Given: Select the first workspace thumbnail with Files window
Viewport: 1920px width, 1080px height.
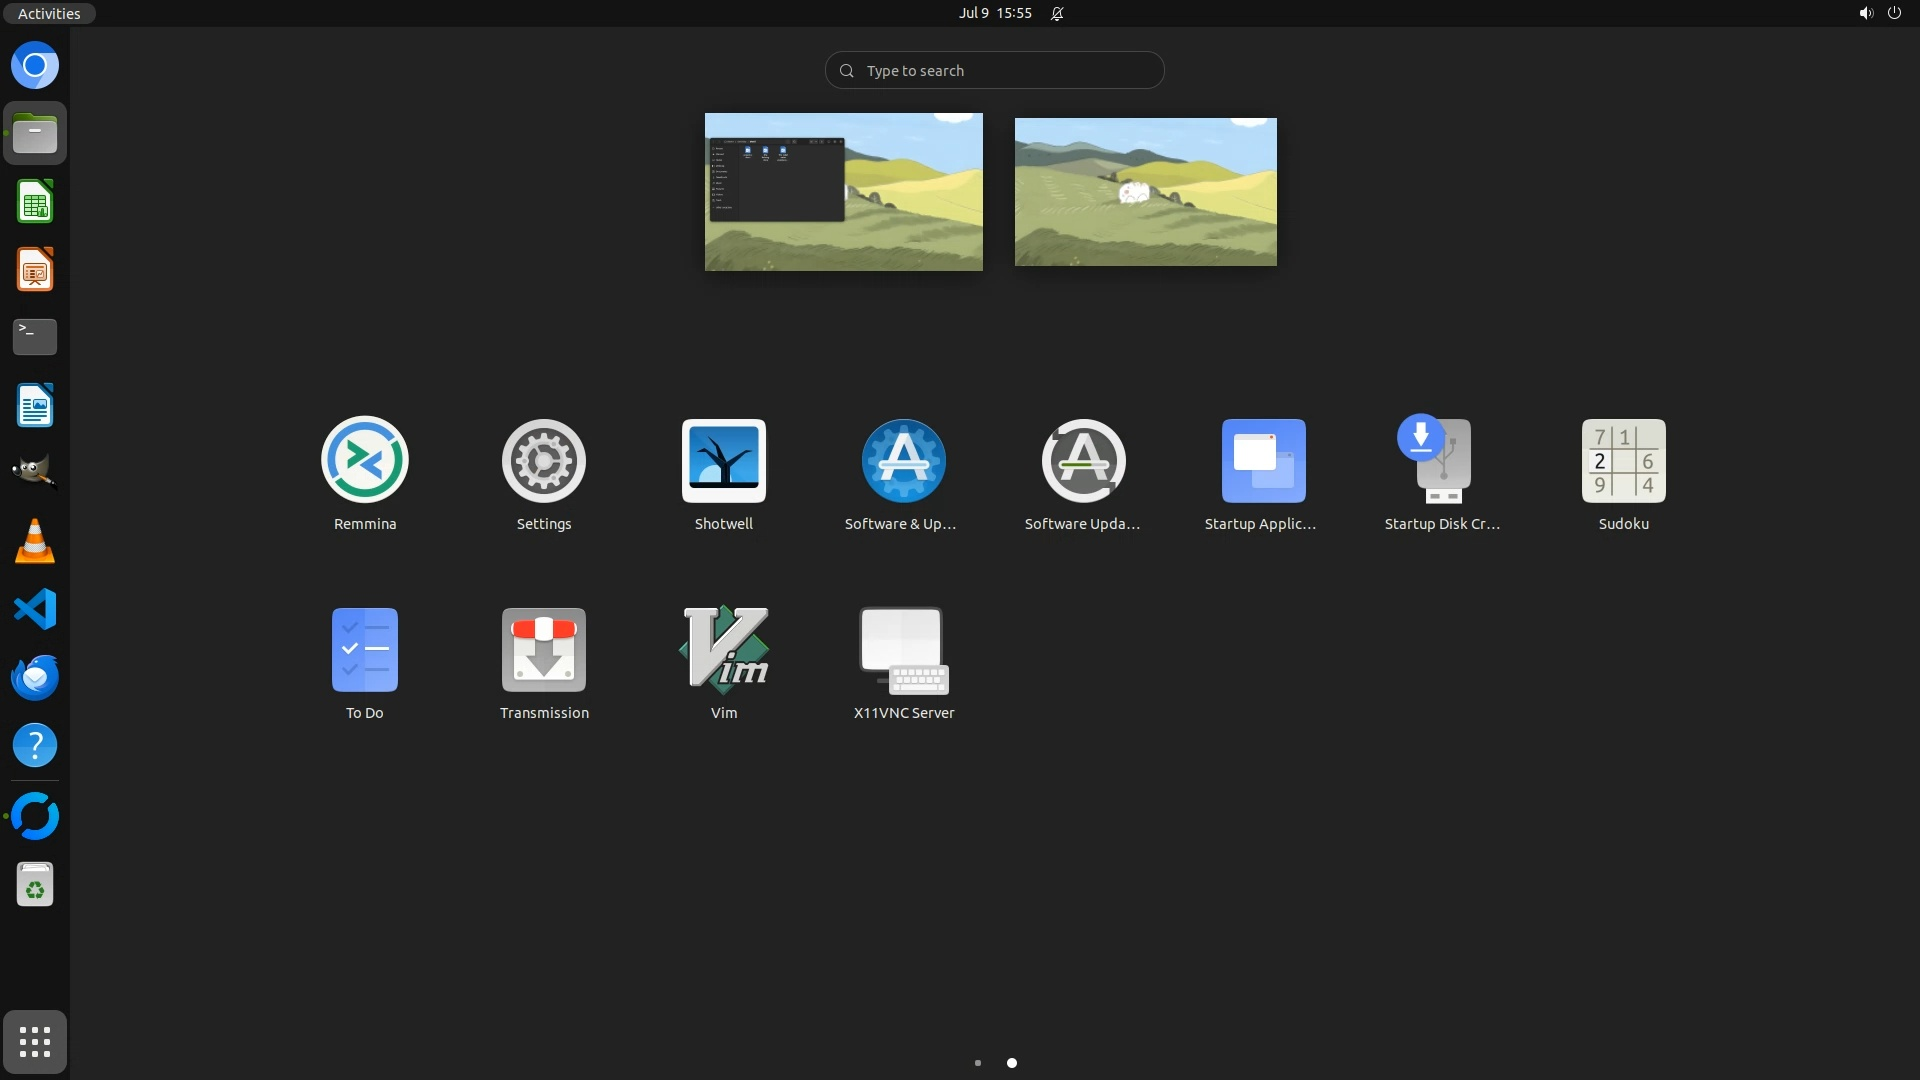Looking at the screenshot, I should click(x=843, y=191).
